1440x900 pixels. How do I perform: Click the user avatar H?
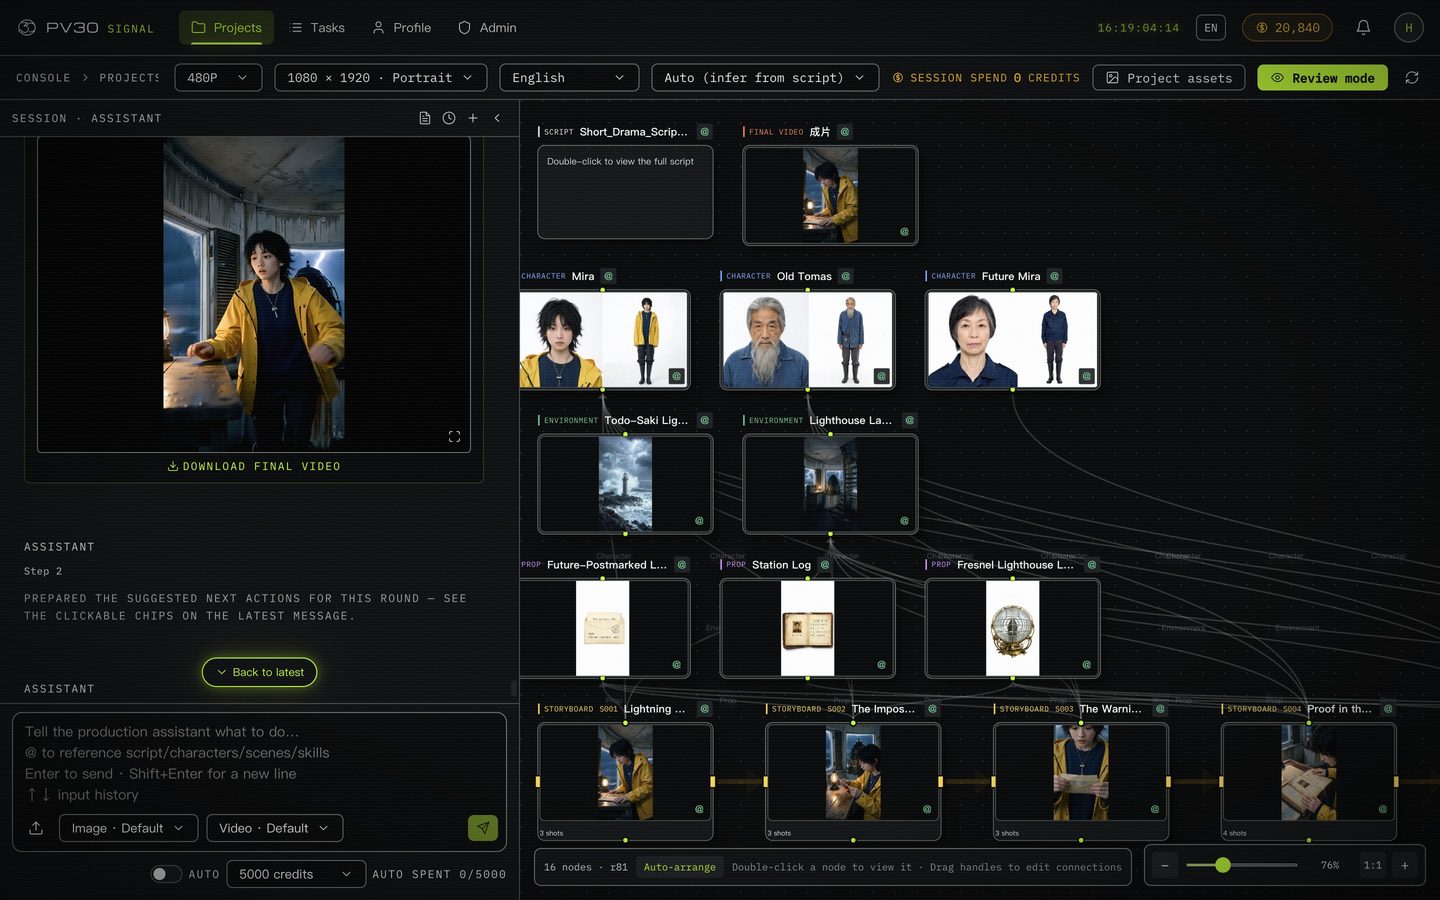click(1409, 28)
